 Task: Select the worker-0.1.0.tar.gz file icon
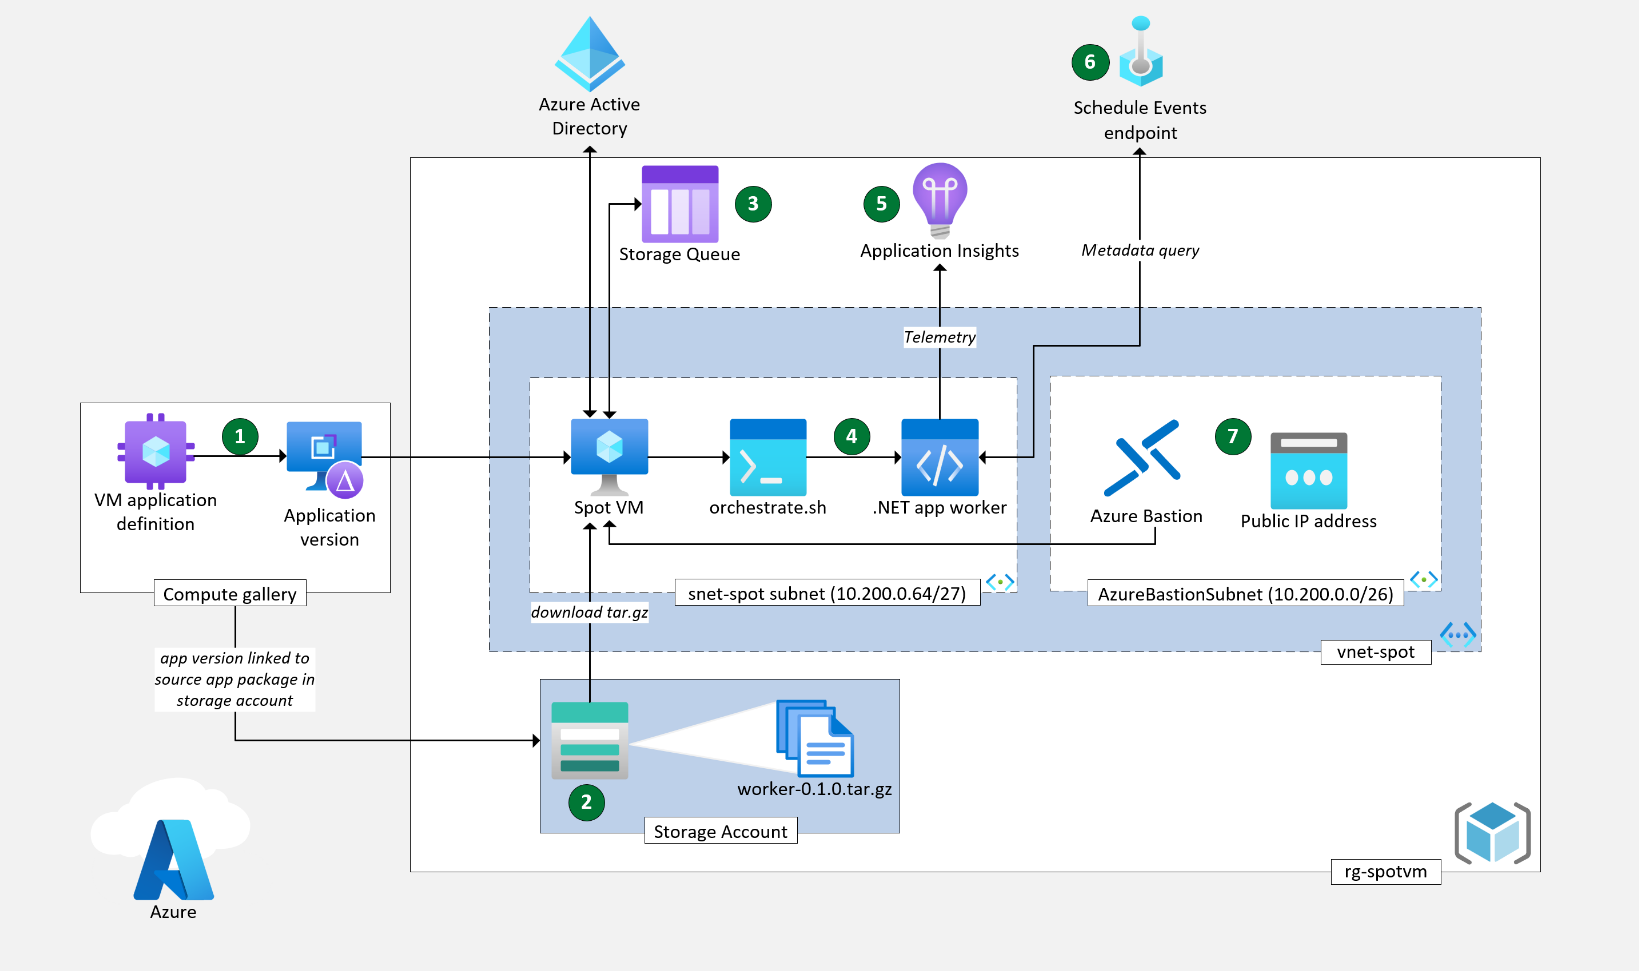[815, 738]
